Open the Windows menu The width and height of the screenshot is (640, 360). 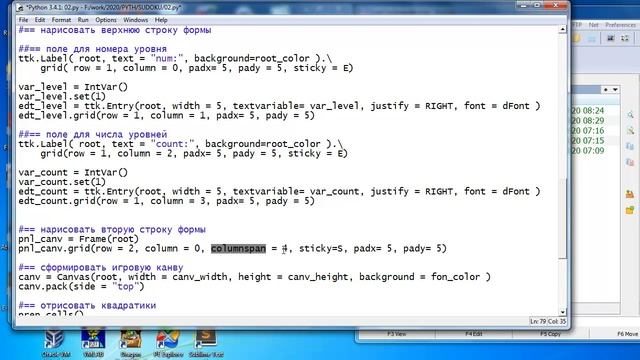(136, 20)
